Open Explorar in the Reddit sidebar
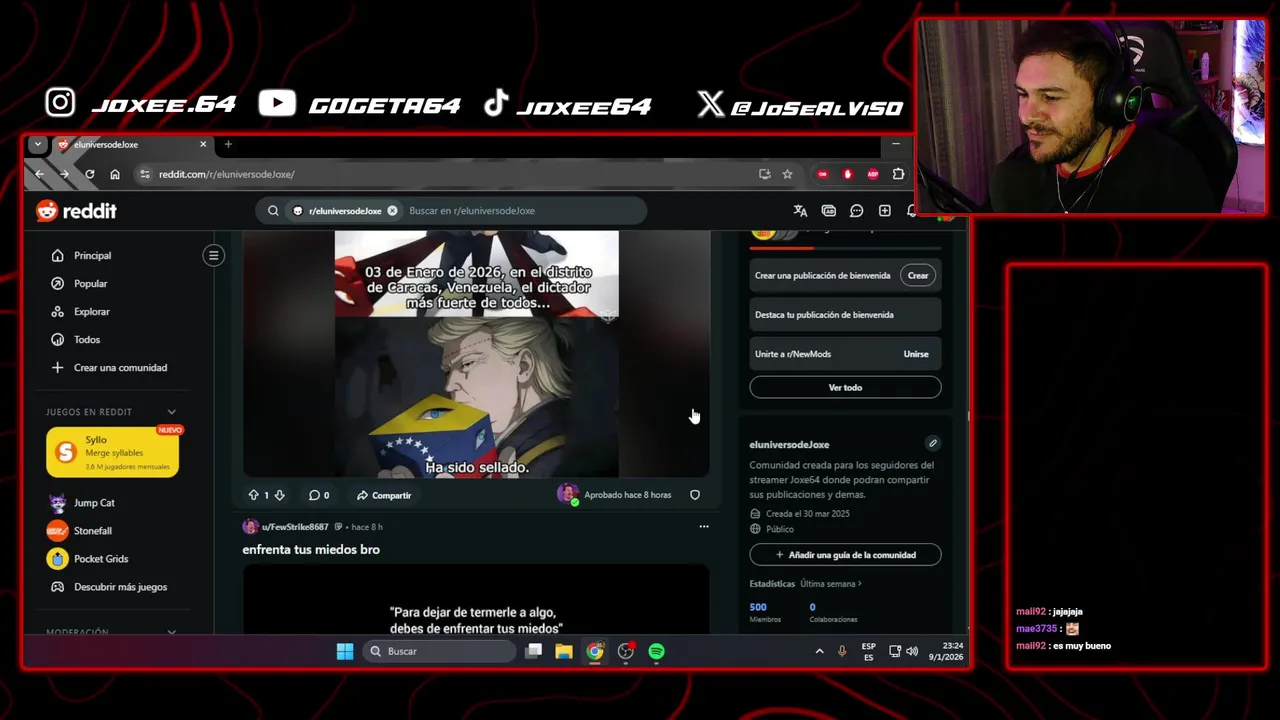 (91, 312)
